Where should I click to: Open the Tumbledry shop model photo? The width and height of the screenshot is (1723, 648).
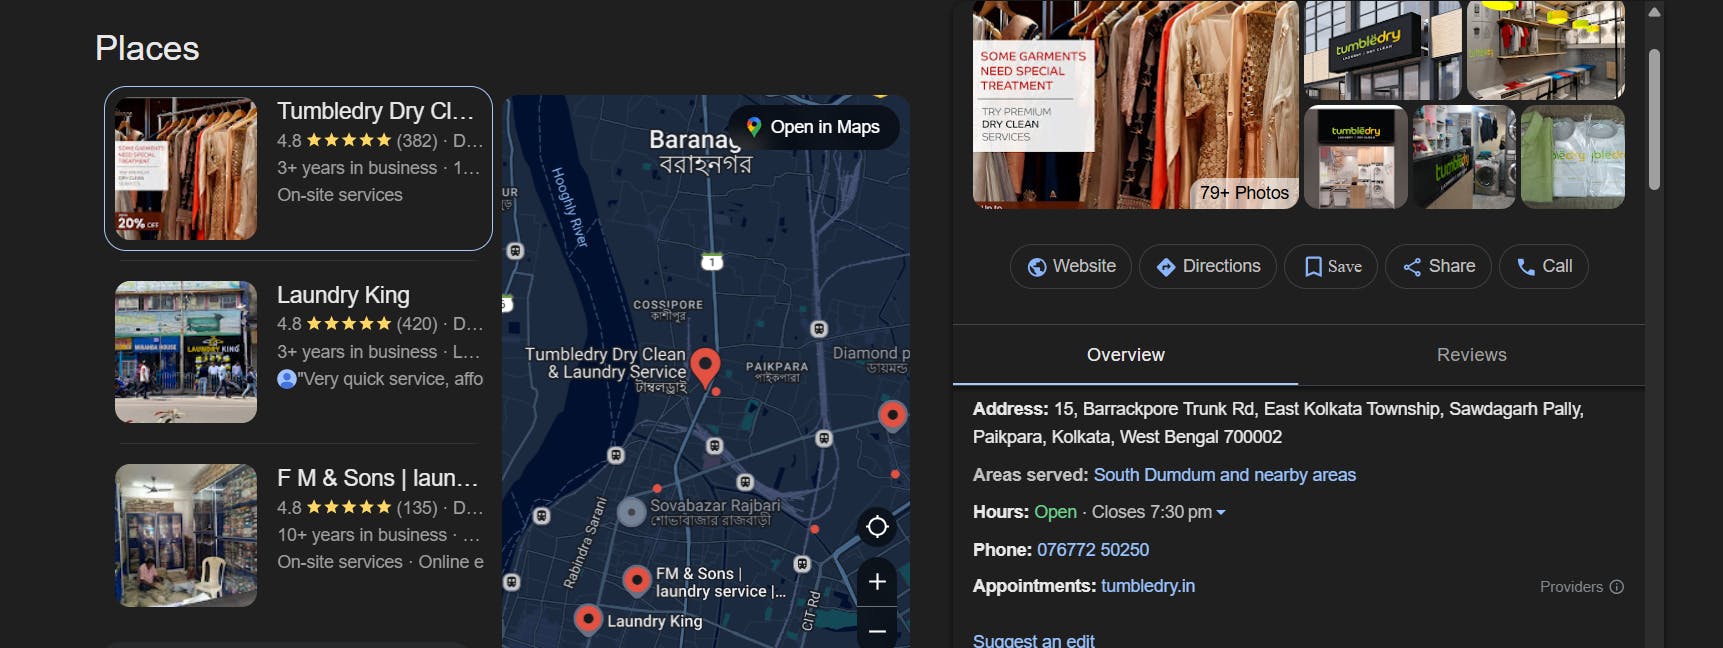click(x=1356, y=157)
